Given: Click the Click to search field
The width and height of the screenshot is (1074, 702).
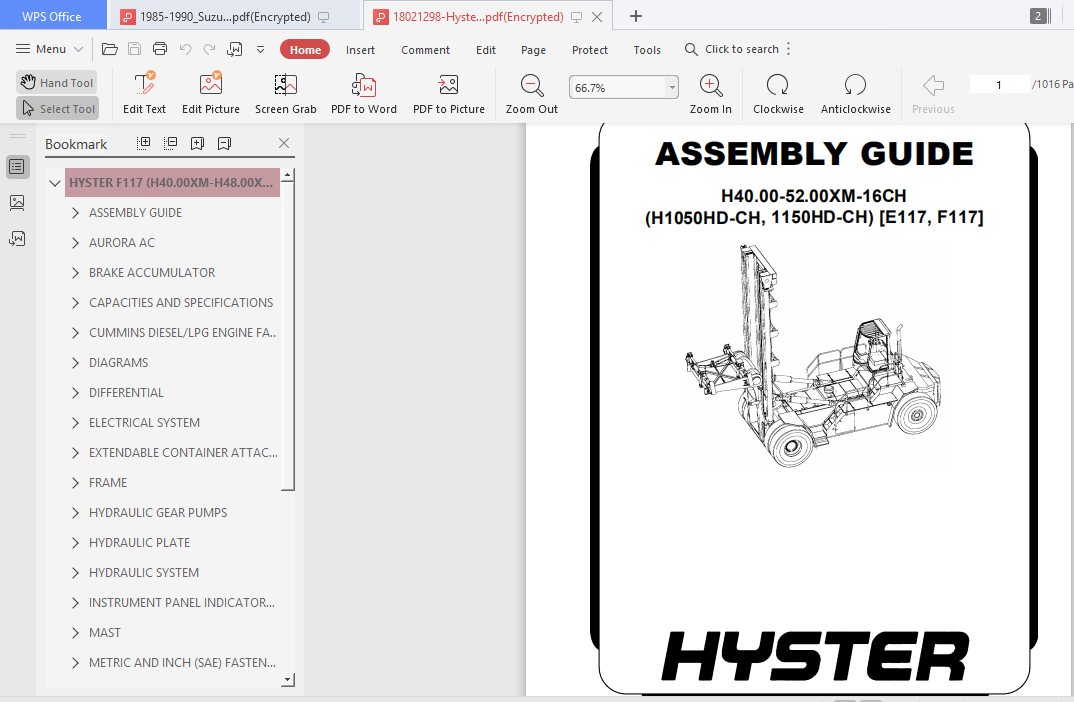Looking at the screenshot, I should [x=742, y=49].
